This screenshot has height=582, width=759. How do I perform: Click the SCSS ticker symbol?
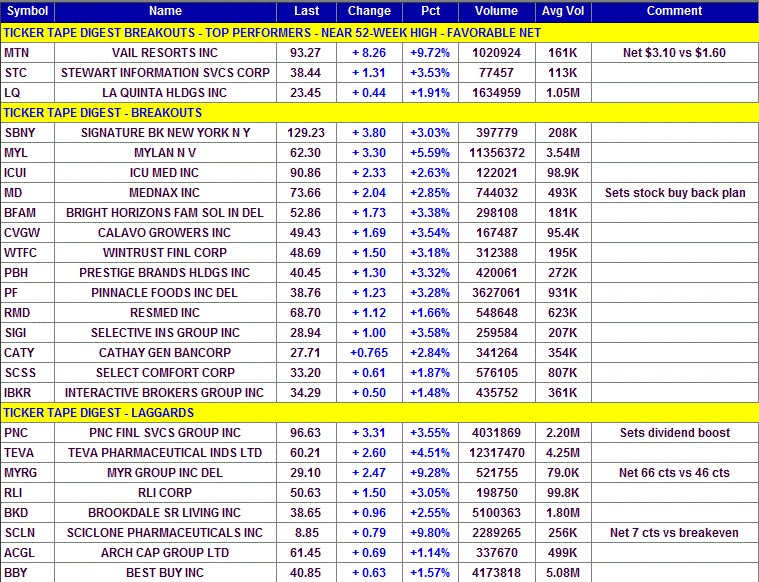(x=20, y=372)
